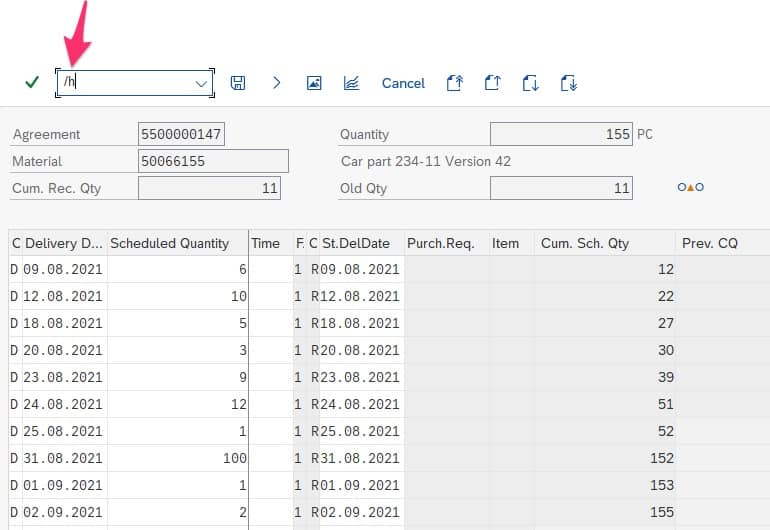770x530 pixels.
Task: Select the Agreement number field
Action: point(182,134)
